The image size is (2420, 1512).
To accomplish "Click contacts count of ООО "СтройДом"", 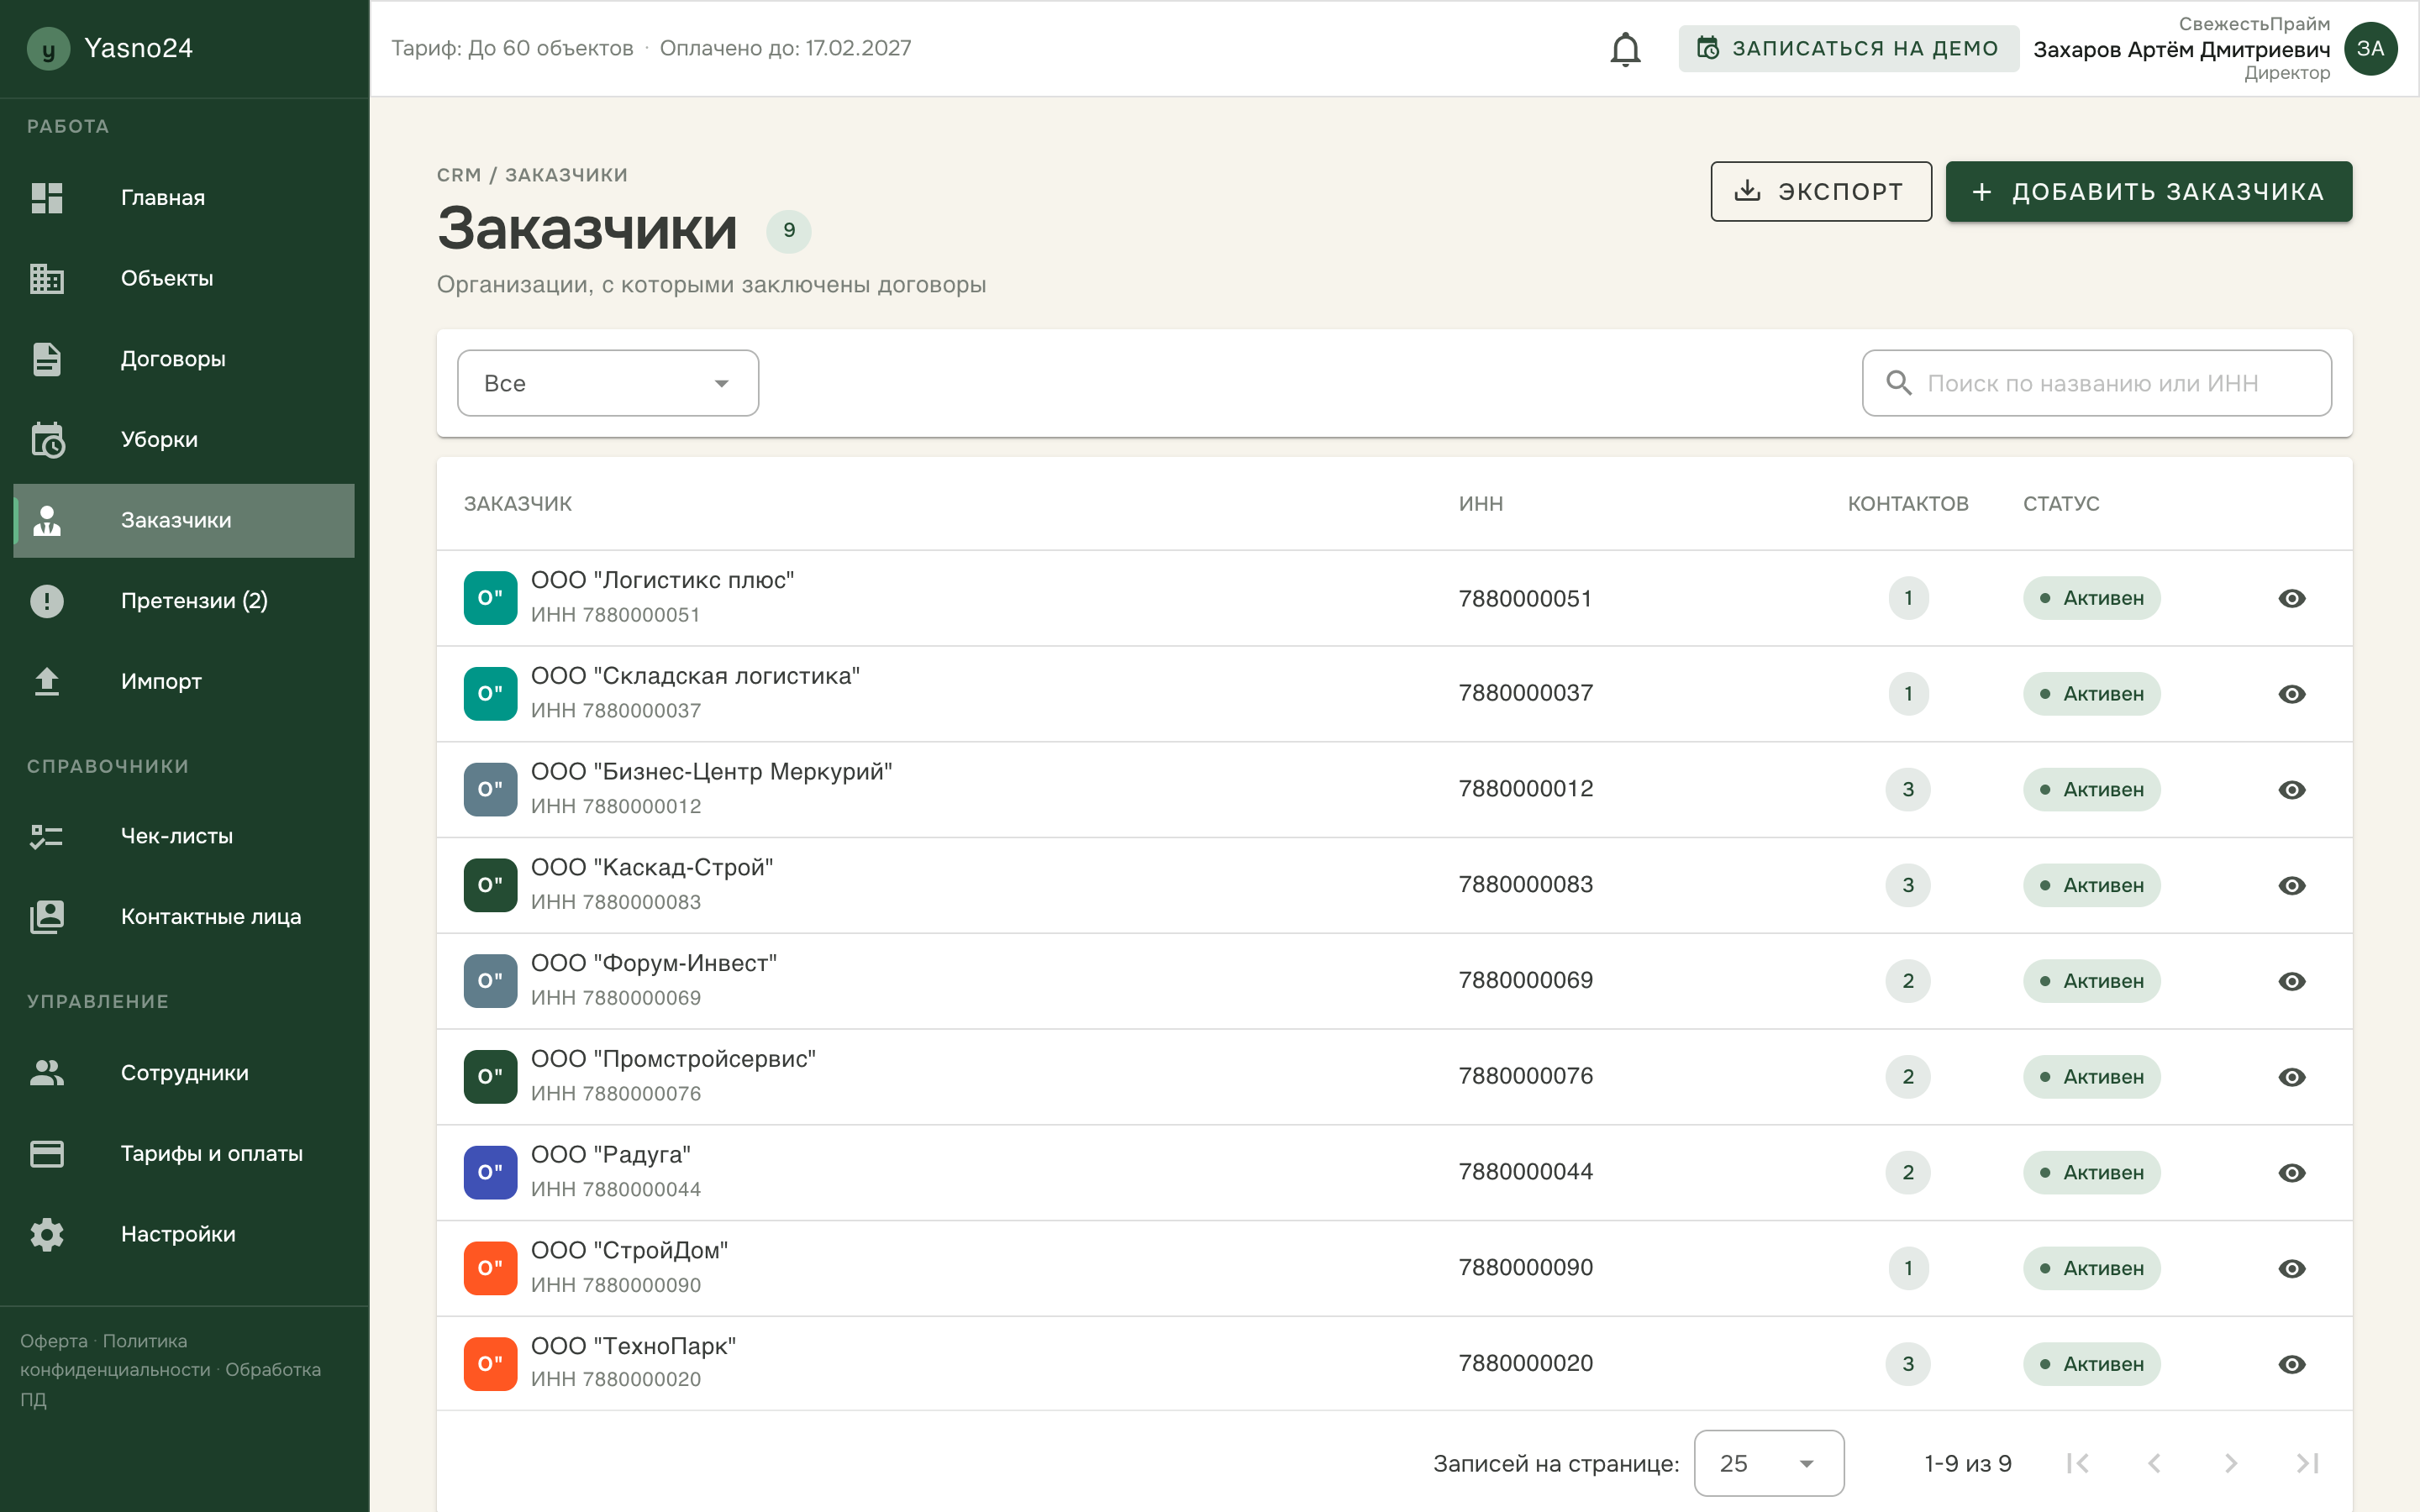I will coord(1907,1268).
